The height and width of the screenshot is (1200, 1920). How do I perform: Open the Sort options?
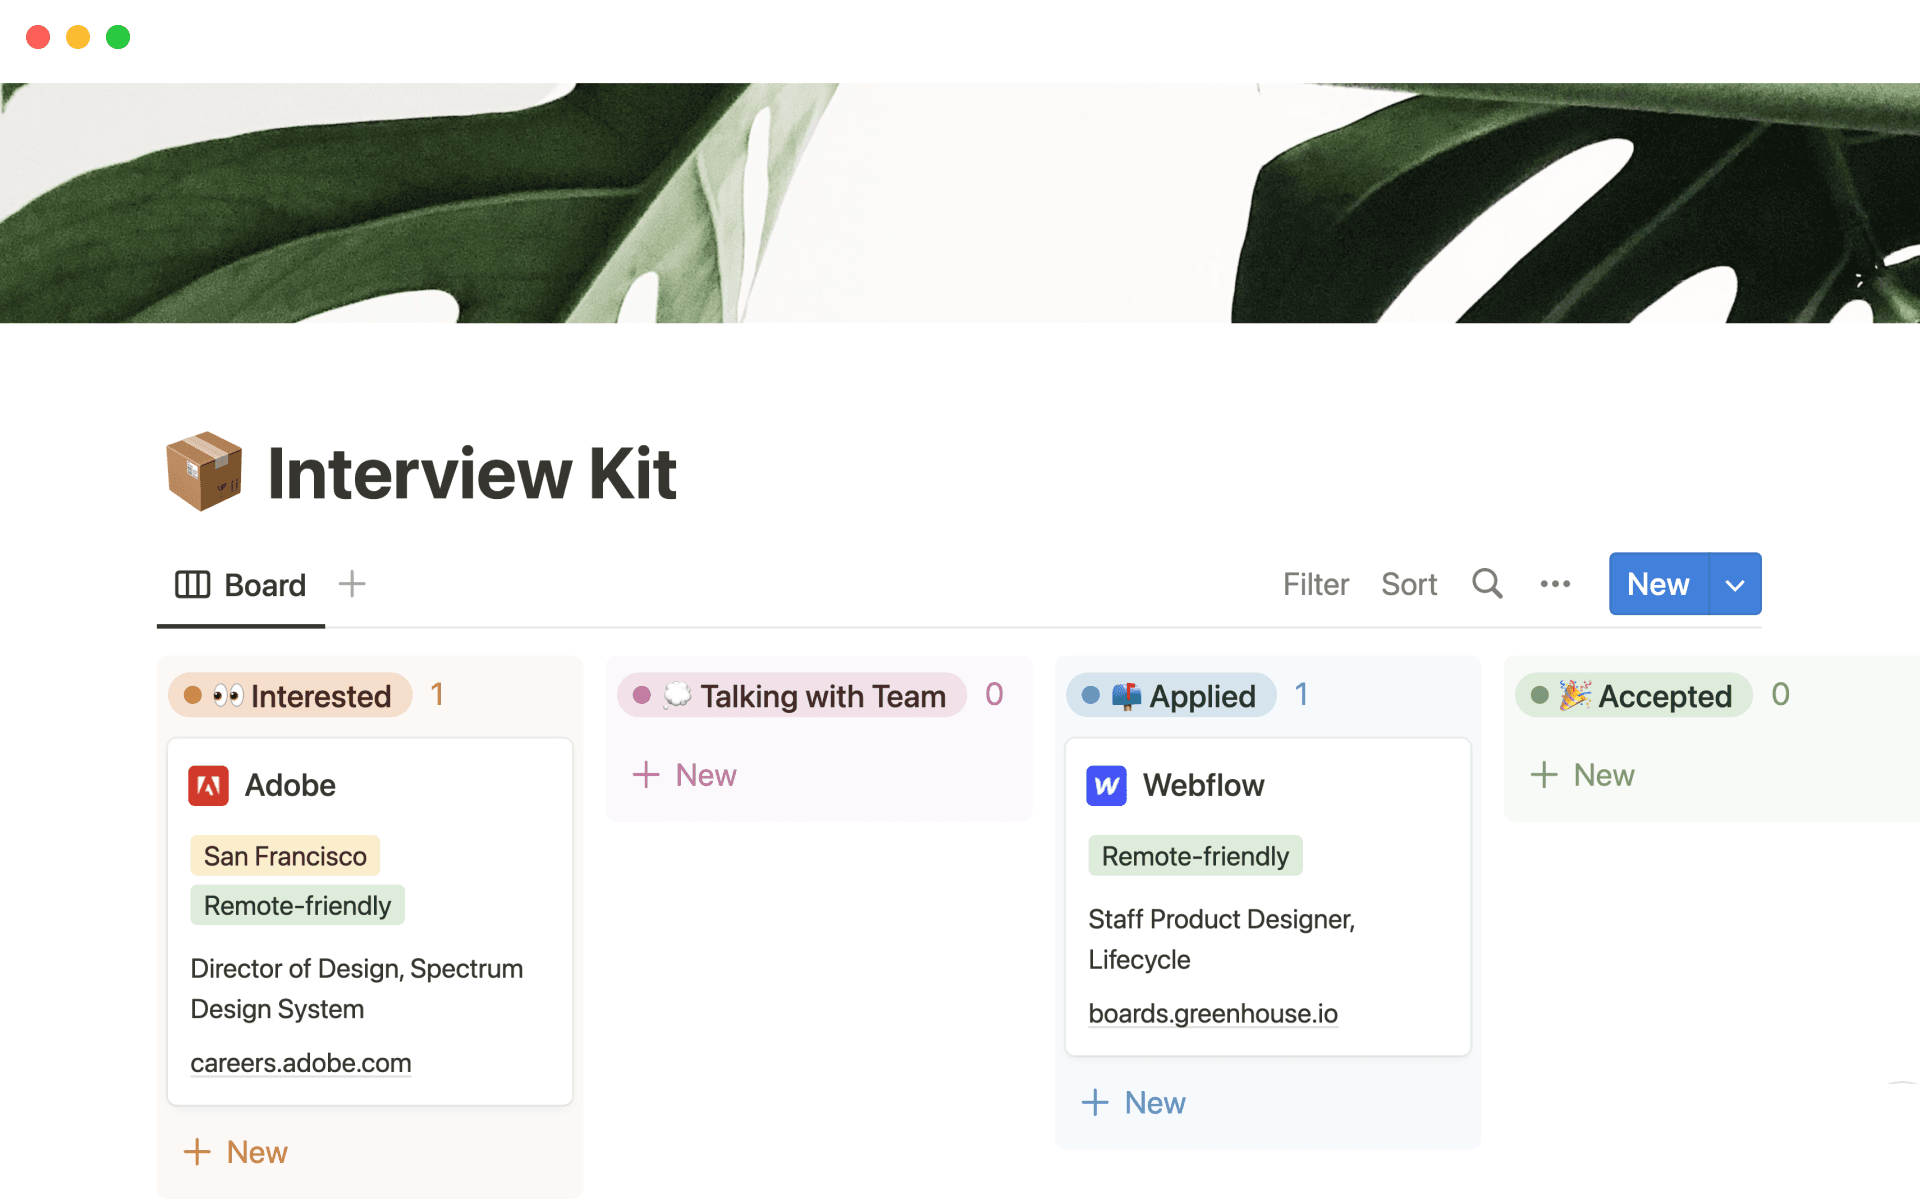point(1409,584)
